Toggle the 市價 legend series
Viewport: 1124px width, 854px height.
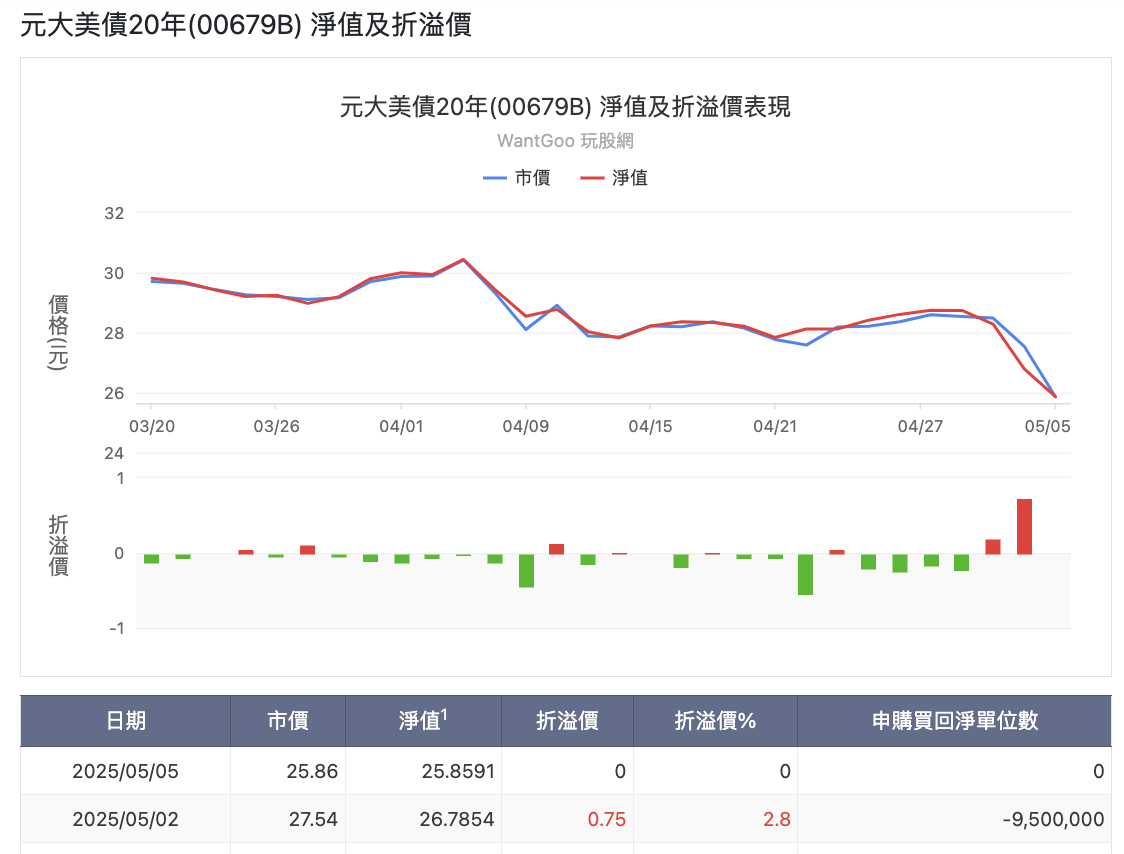tap(516, 178)
